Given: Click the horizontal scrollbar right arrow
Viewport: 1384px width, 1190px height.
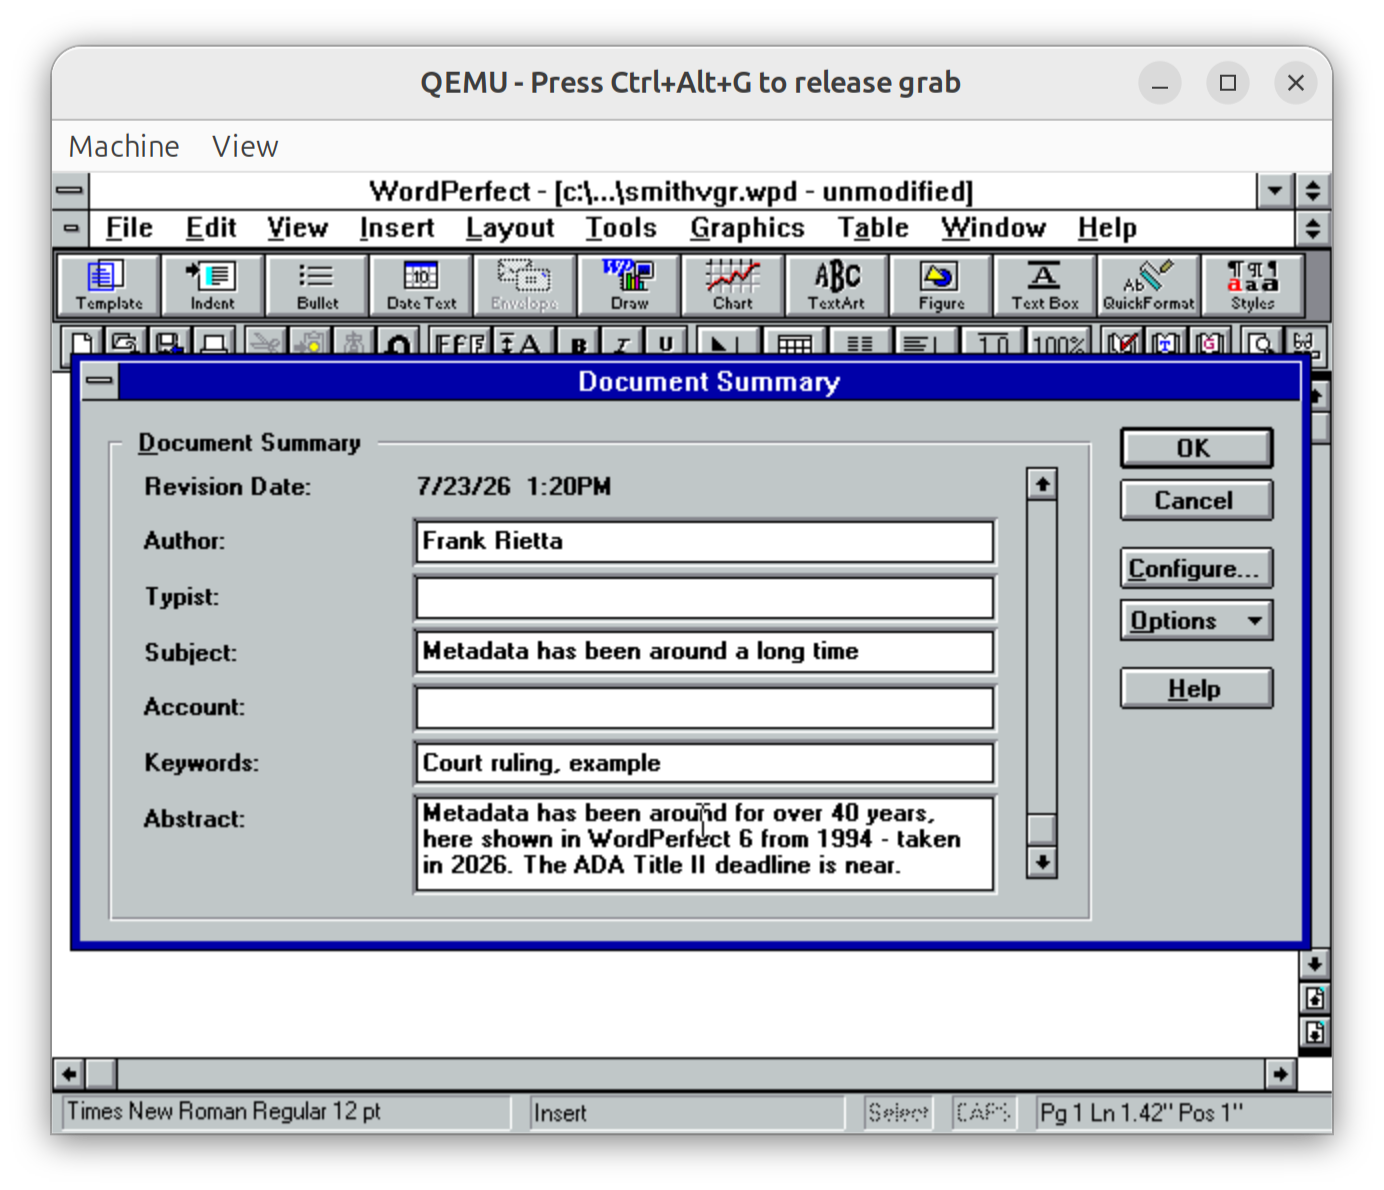Looking at the screenshot, I should coord(1281,1074).
